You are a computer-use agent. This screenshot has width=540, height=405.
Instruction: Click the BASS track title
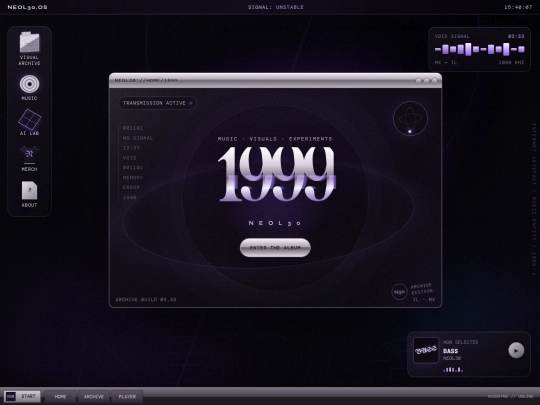click(x=450, y=351)
